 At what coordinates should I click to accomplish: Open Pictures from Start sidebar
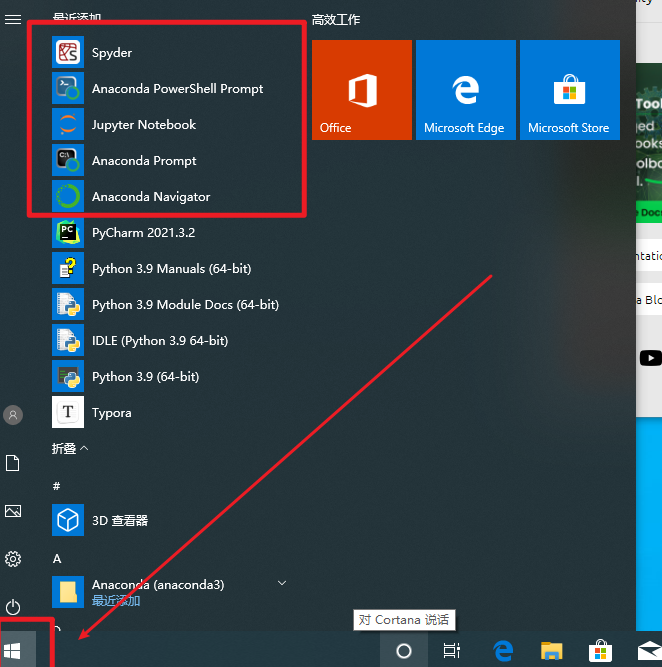coord(13,511)
